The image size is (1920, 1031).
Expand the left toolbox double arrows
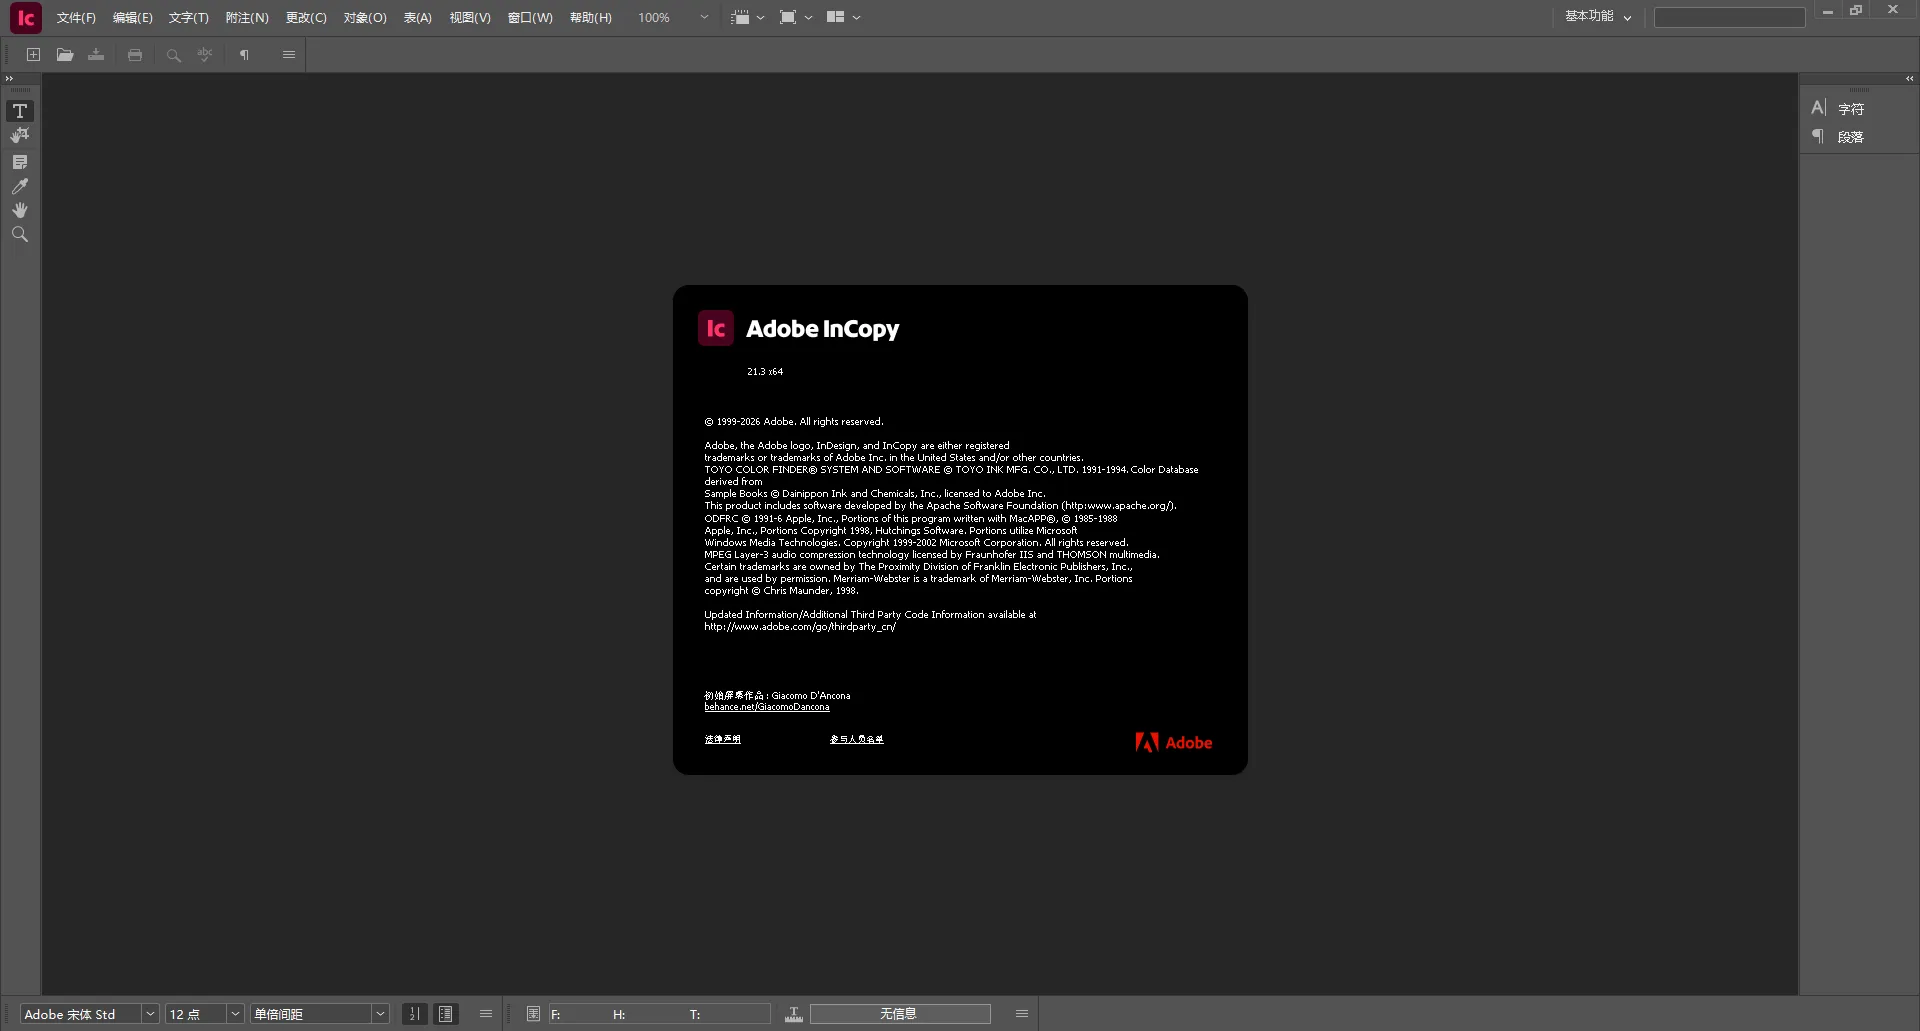pyautogui.click(x=9, y=79)
